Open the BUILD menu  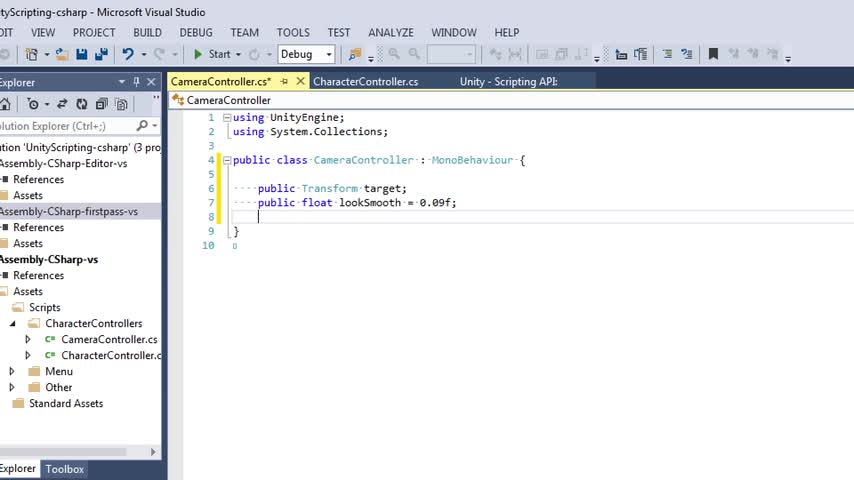click(147, 33)
